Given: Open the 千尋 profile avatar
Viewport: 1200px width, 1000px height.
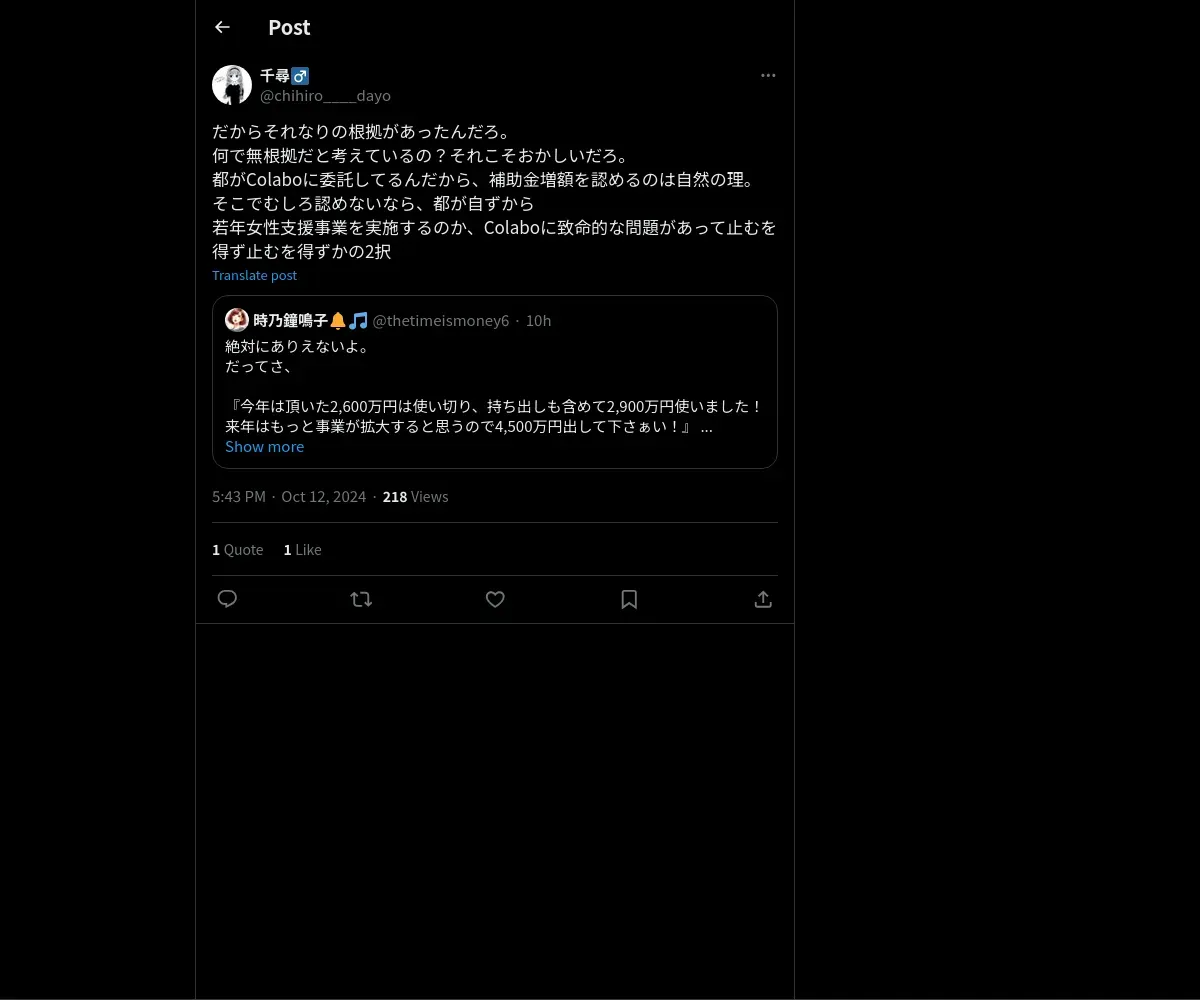Looking at the screenshot, I should point(232,85).
